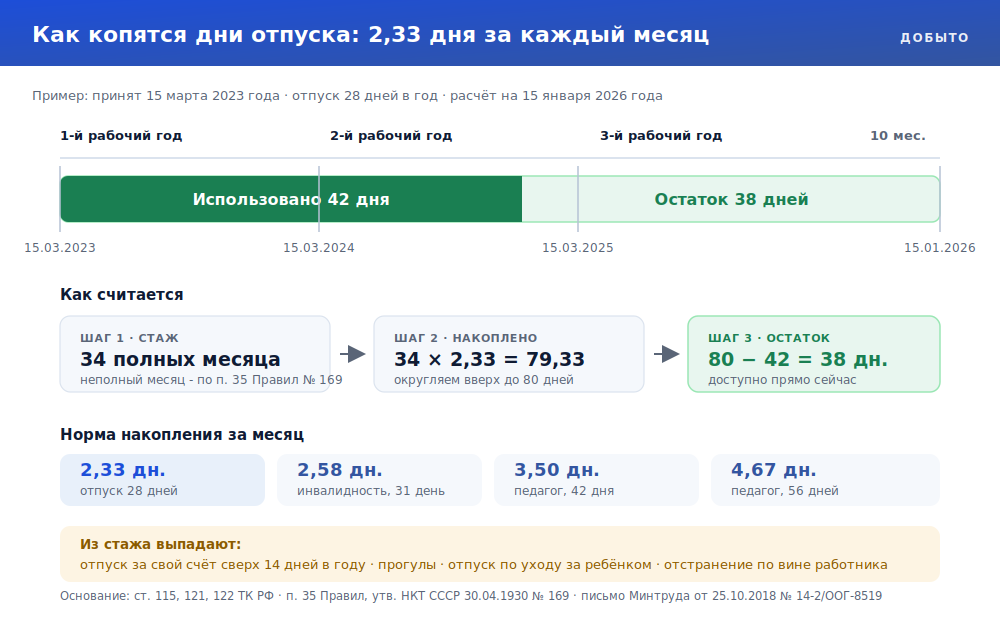
Task: Open the 'Шаг 1 · Стаж' card
Action: (195, 354)
